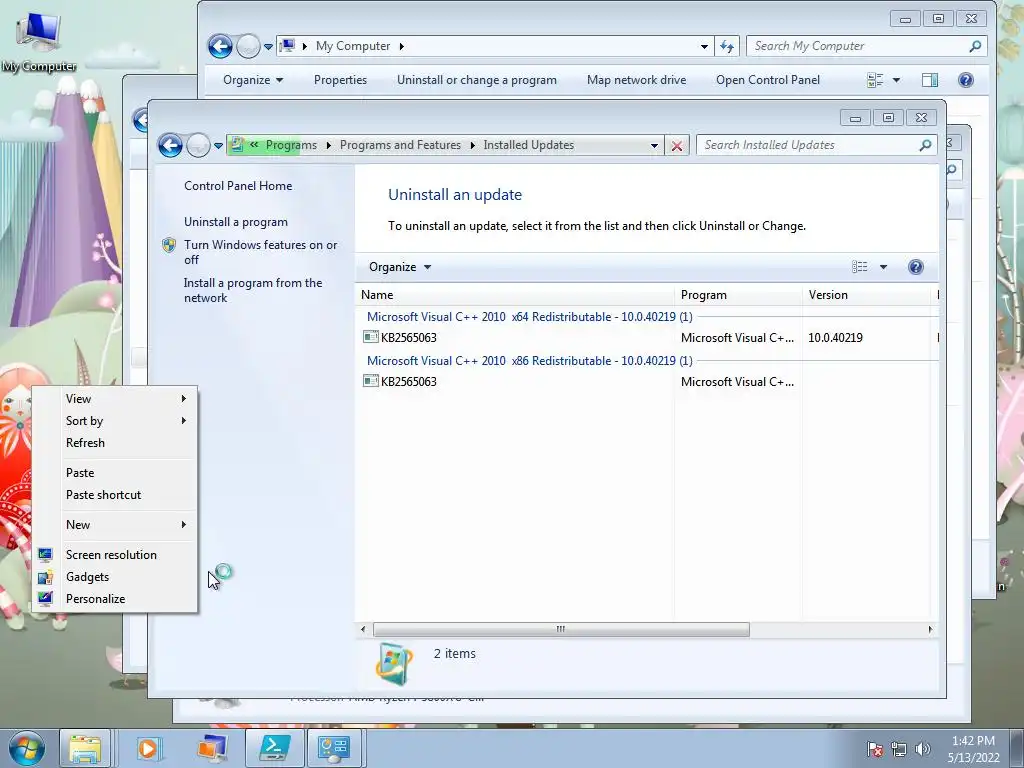Open Sort by submenu in context menu

pyautogui.click(x=115, y=421)
